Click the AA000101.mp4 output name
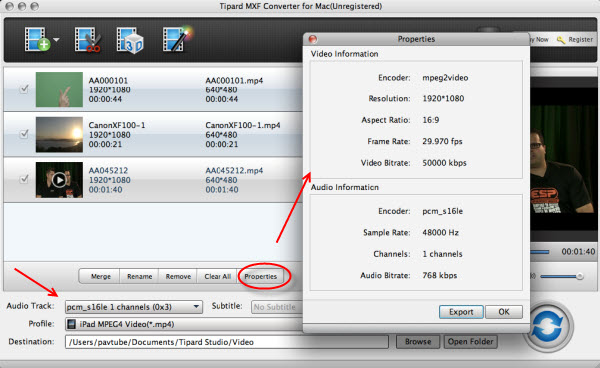Image resolution: width=600 pixels, height=368 pixels. point(234,80)
